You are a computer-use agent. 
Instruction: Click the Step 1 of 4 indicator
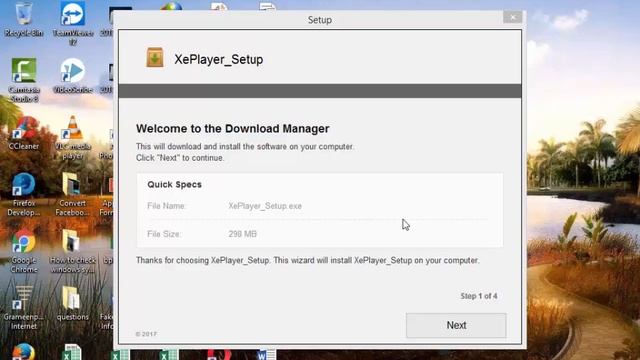click(479, 296)
